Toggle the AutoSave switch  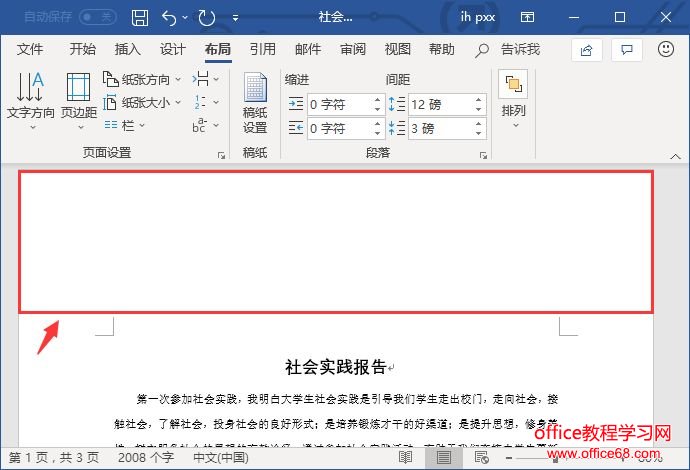[98, 17]
